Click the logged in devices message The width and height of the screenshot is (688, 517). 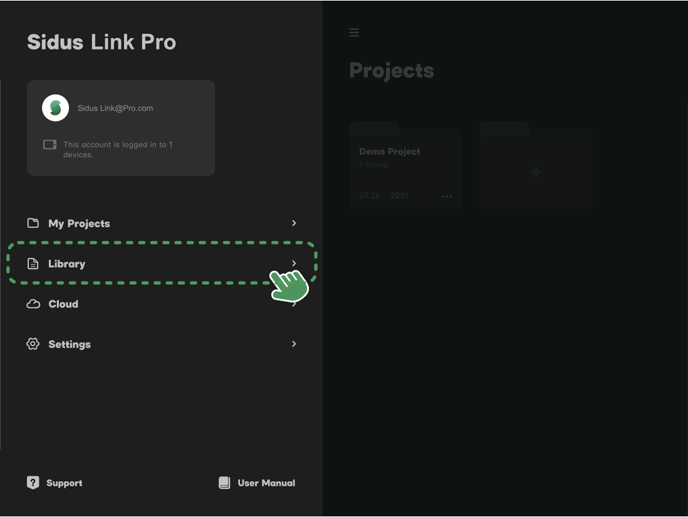(x=118, y=149)
